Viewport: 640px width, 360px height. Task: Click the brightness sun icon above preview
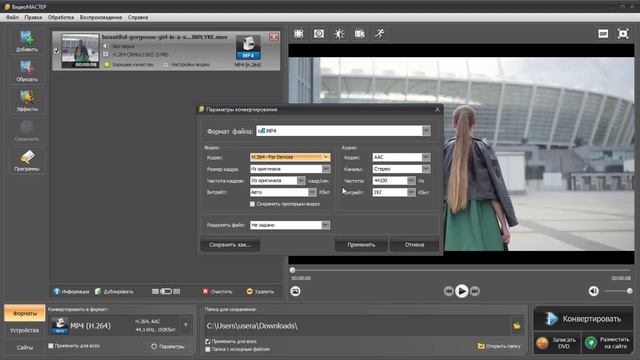click(339, 34)
